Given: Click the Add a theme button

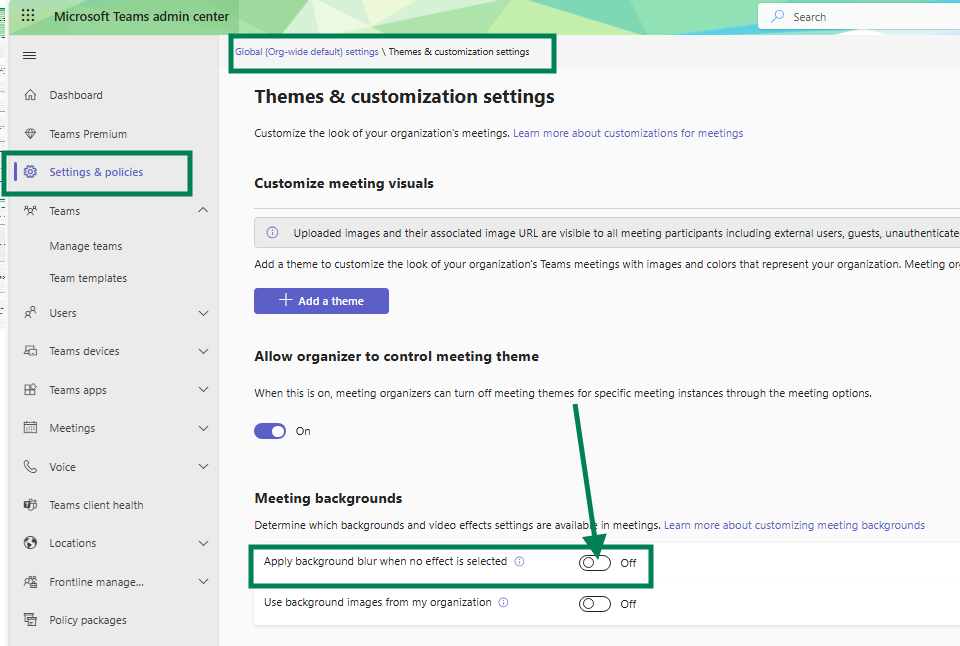Looking at the screenshot, I should click(321, 301).
